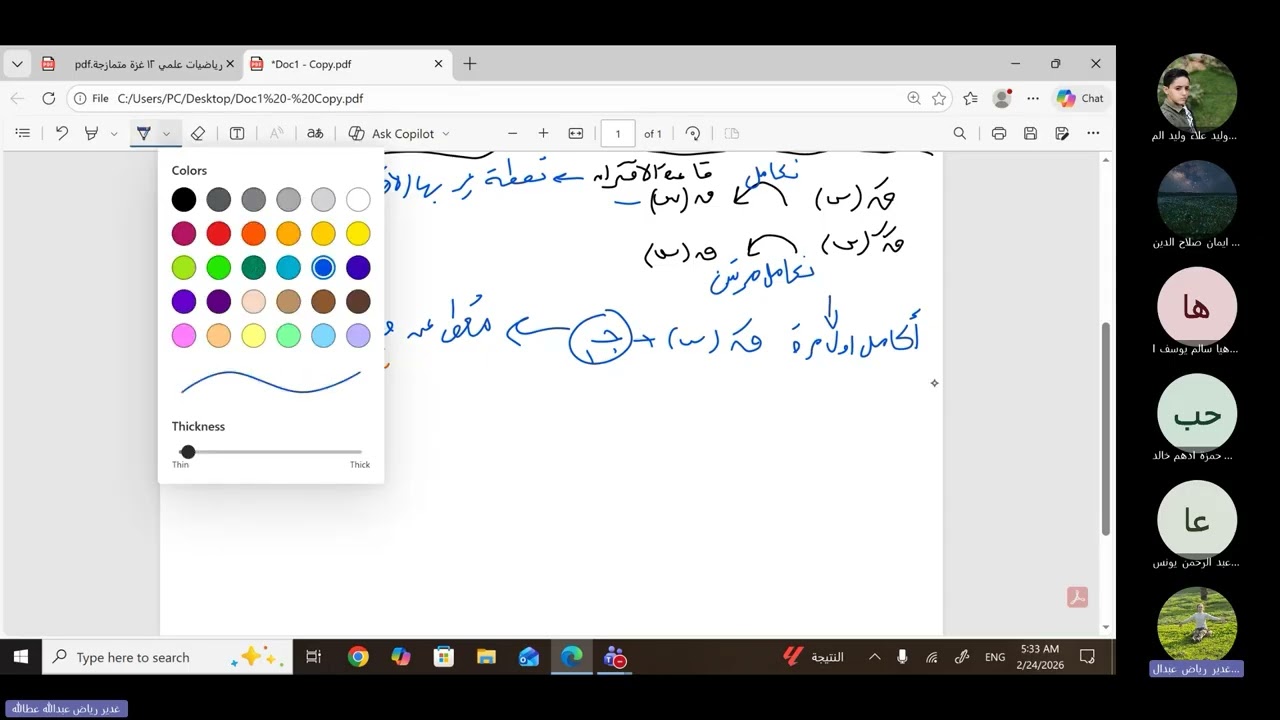Click the PDF page number field
1280x720 pixels.
(x=618, y=133)
